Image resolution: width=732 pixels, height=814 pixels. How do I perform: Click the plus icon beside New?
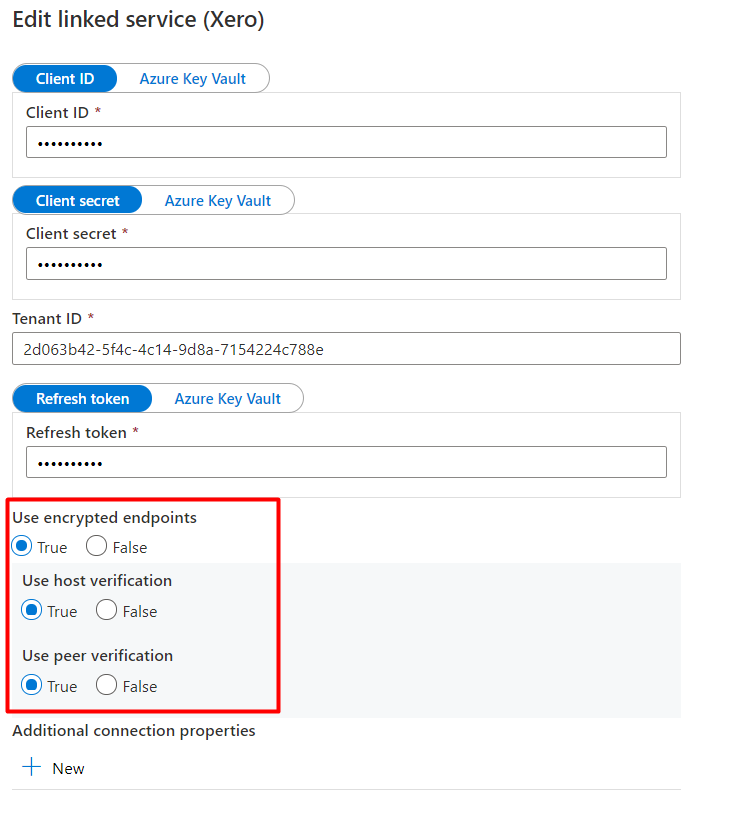point(32,767)
